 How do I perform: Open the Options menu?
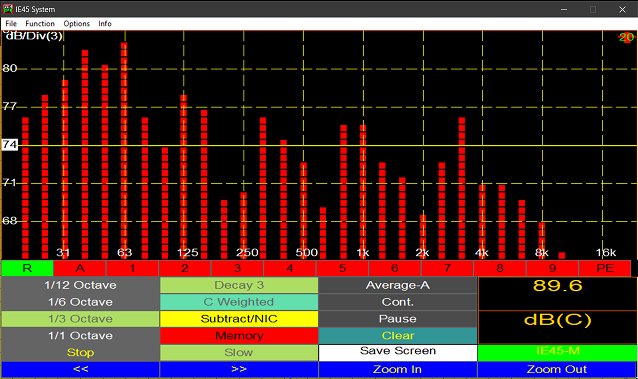[x=76, y=24]
